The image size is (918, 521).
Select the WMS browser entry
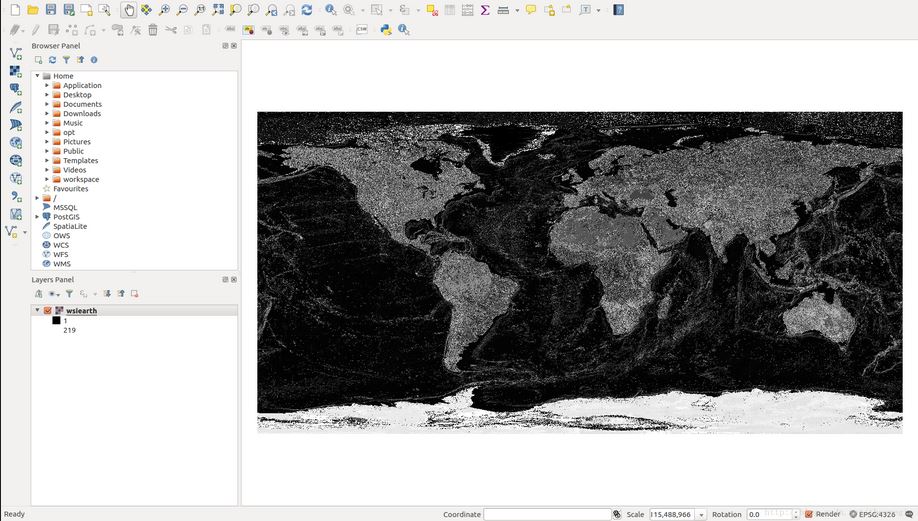(x=61, y=264)
